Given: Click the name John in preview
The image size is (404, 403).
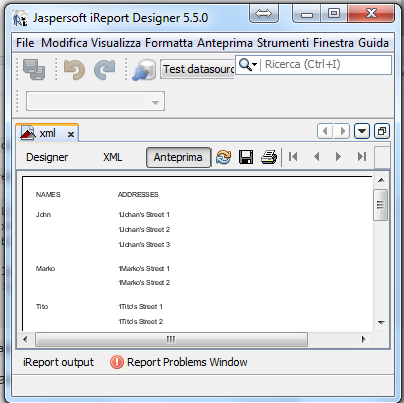Looking at the screenshot, I should [x=43, y=215].
